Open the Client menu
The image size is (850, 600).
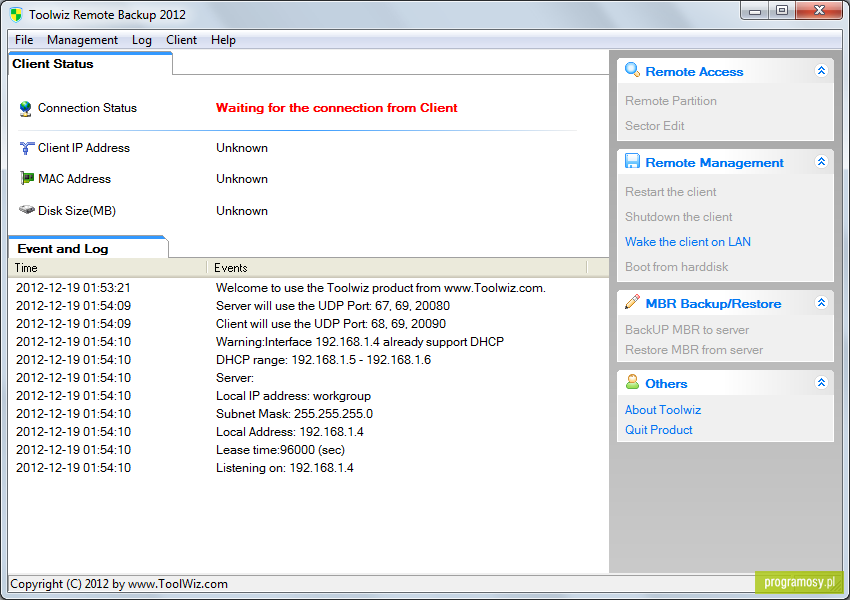click(182, 40)
